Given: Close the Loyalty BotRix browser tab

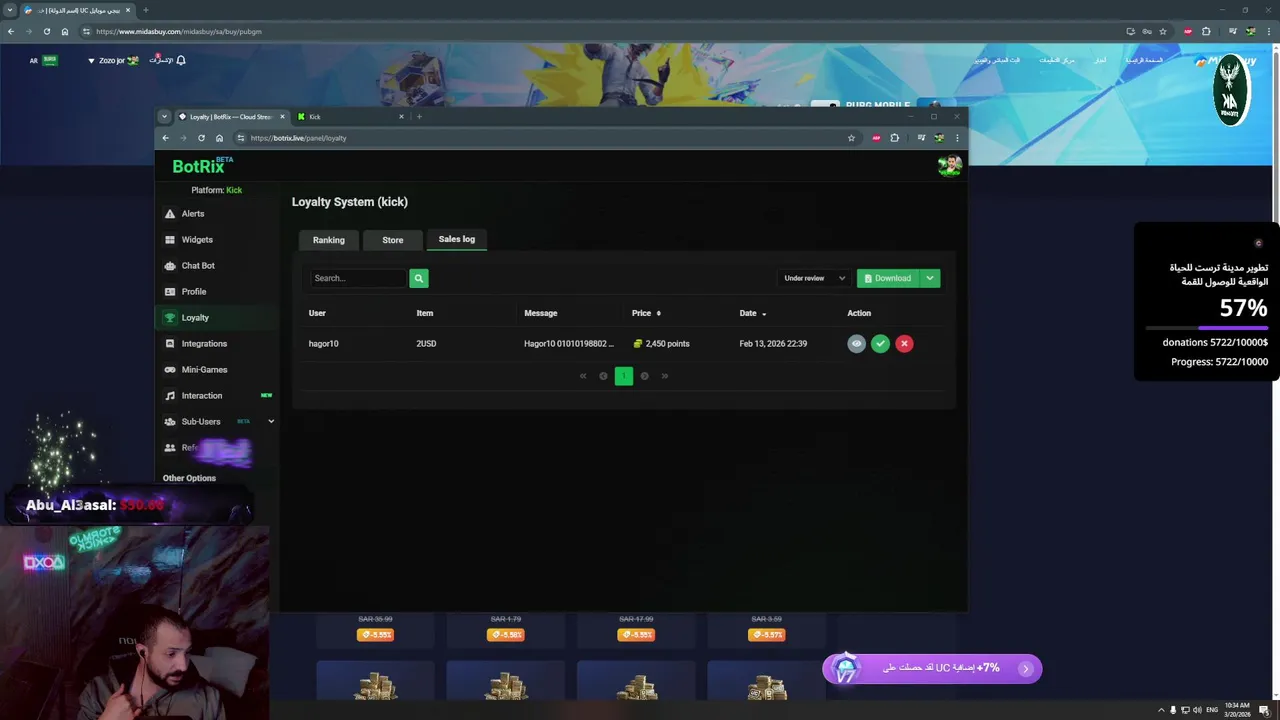Looking at the screenshot, I should point(282,117).
